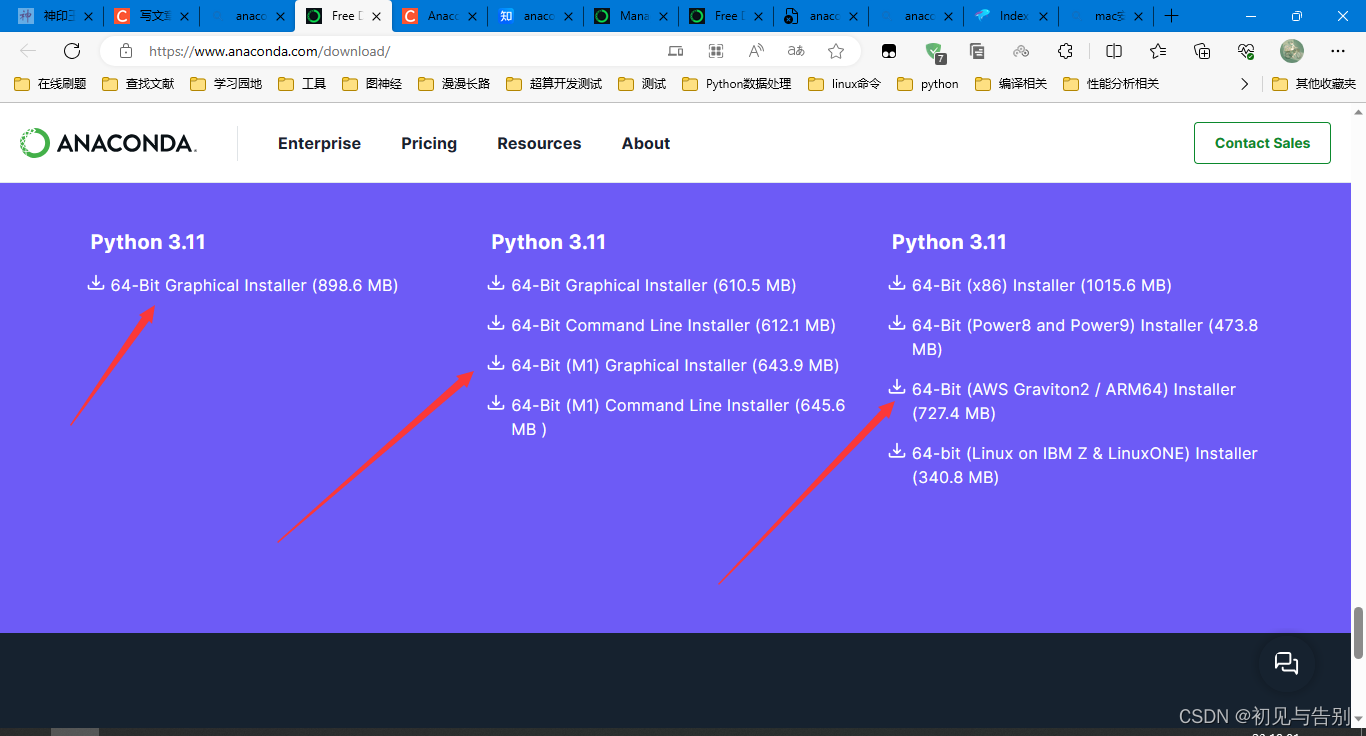Image resolution: width=1366 pixels, height=736 pixels.
Task: Switch to the Index tab
Action: pos(1010,16)
